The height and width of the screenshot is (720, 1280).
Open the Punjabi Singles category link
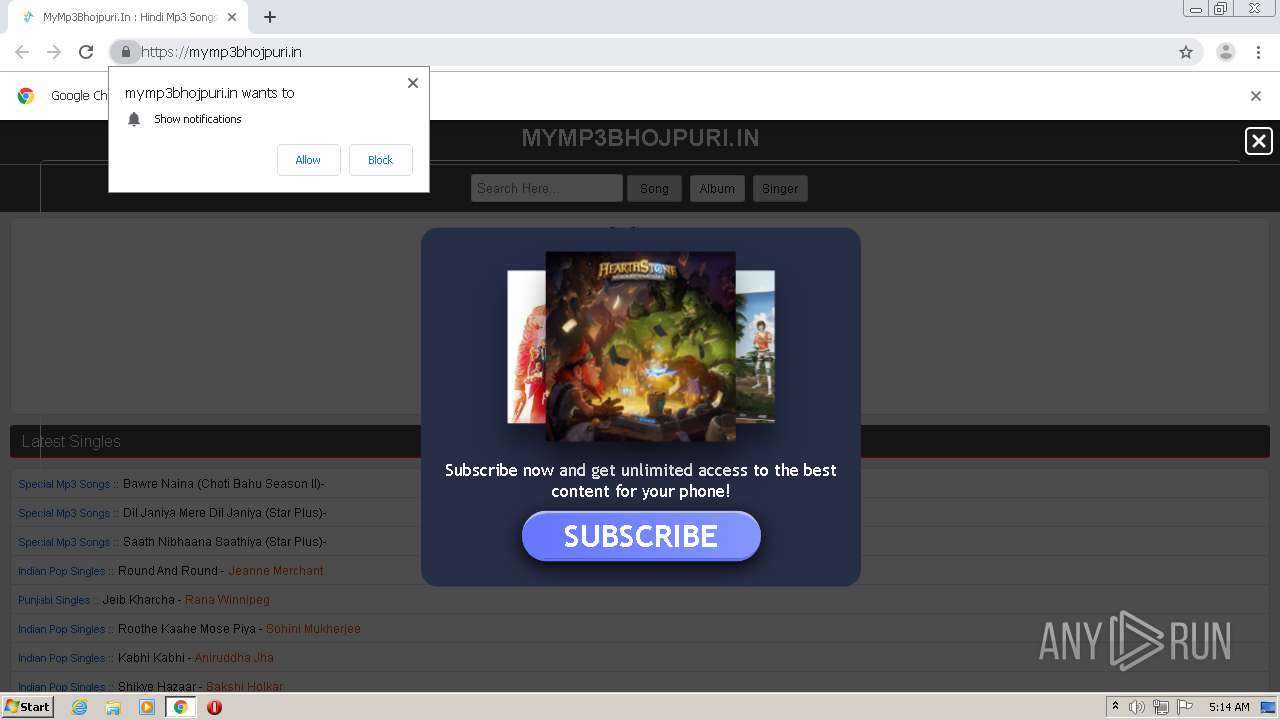(54, 600)
